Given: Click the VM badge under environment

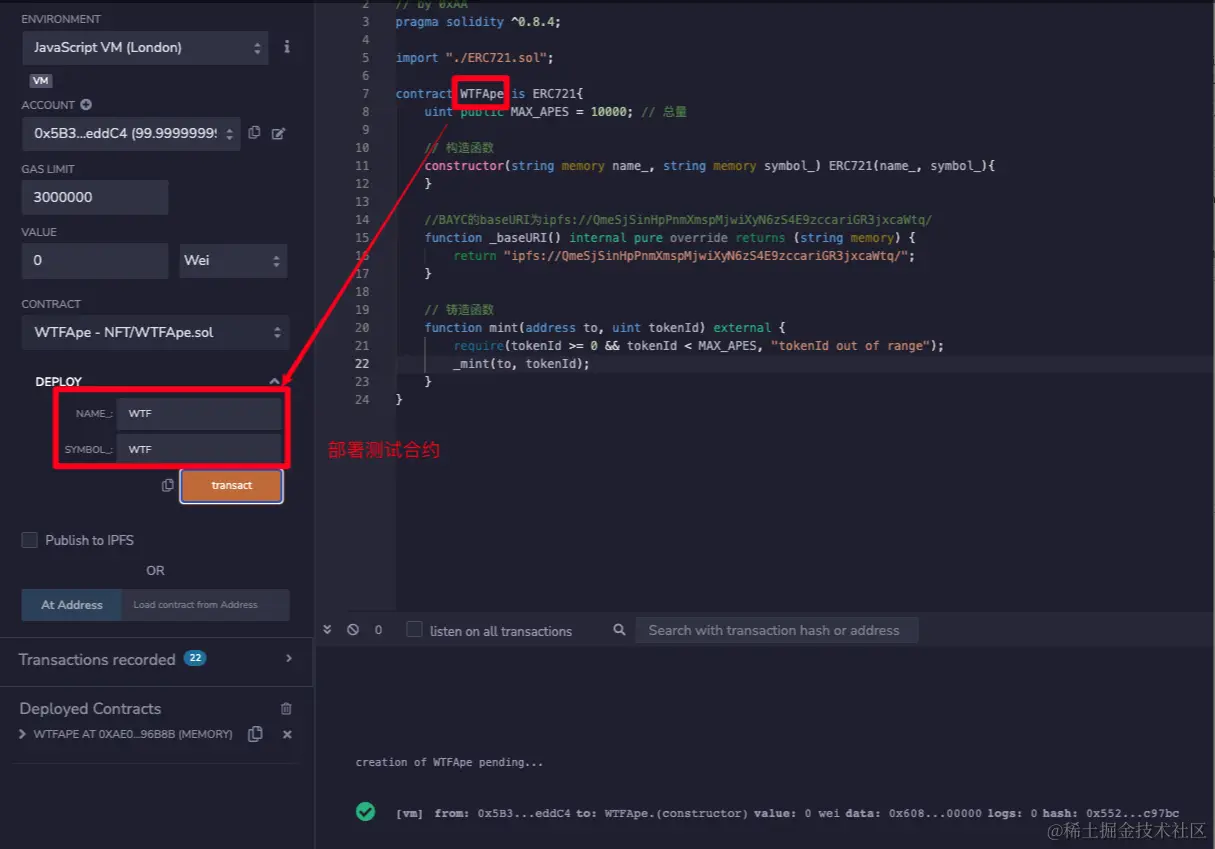Looking at the screenshot, I should point(41,80).
